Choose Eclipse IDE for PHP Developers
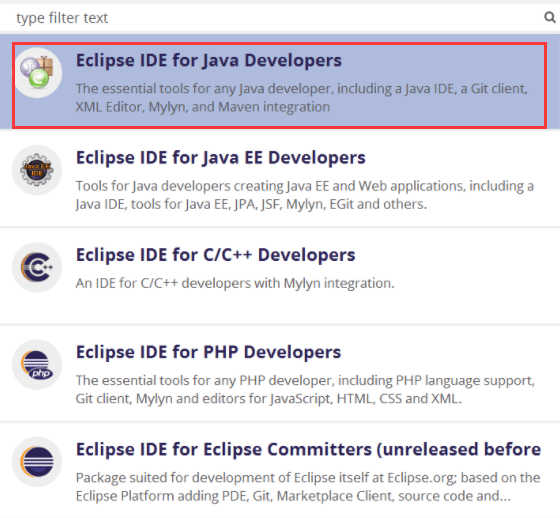Screen dimensions: 560x518 coord(208,352)
